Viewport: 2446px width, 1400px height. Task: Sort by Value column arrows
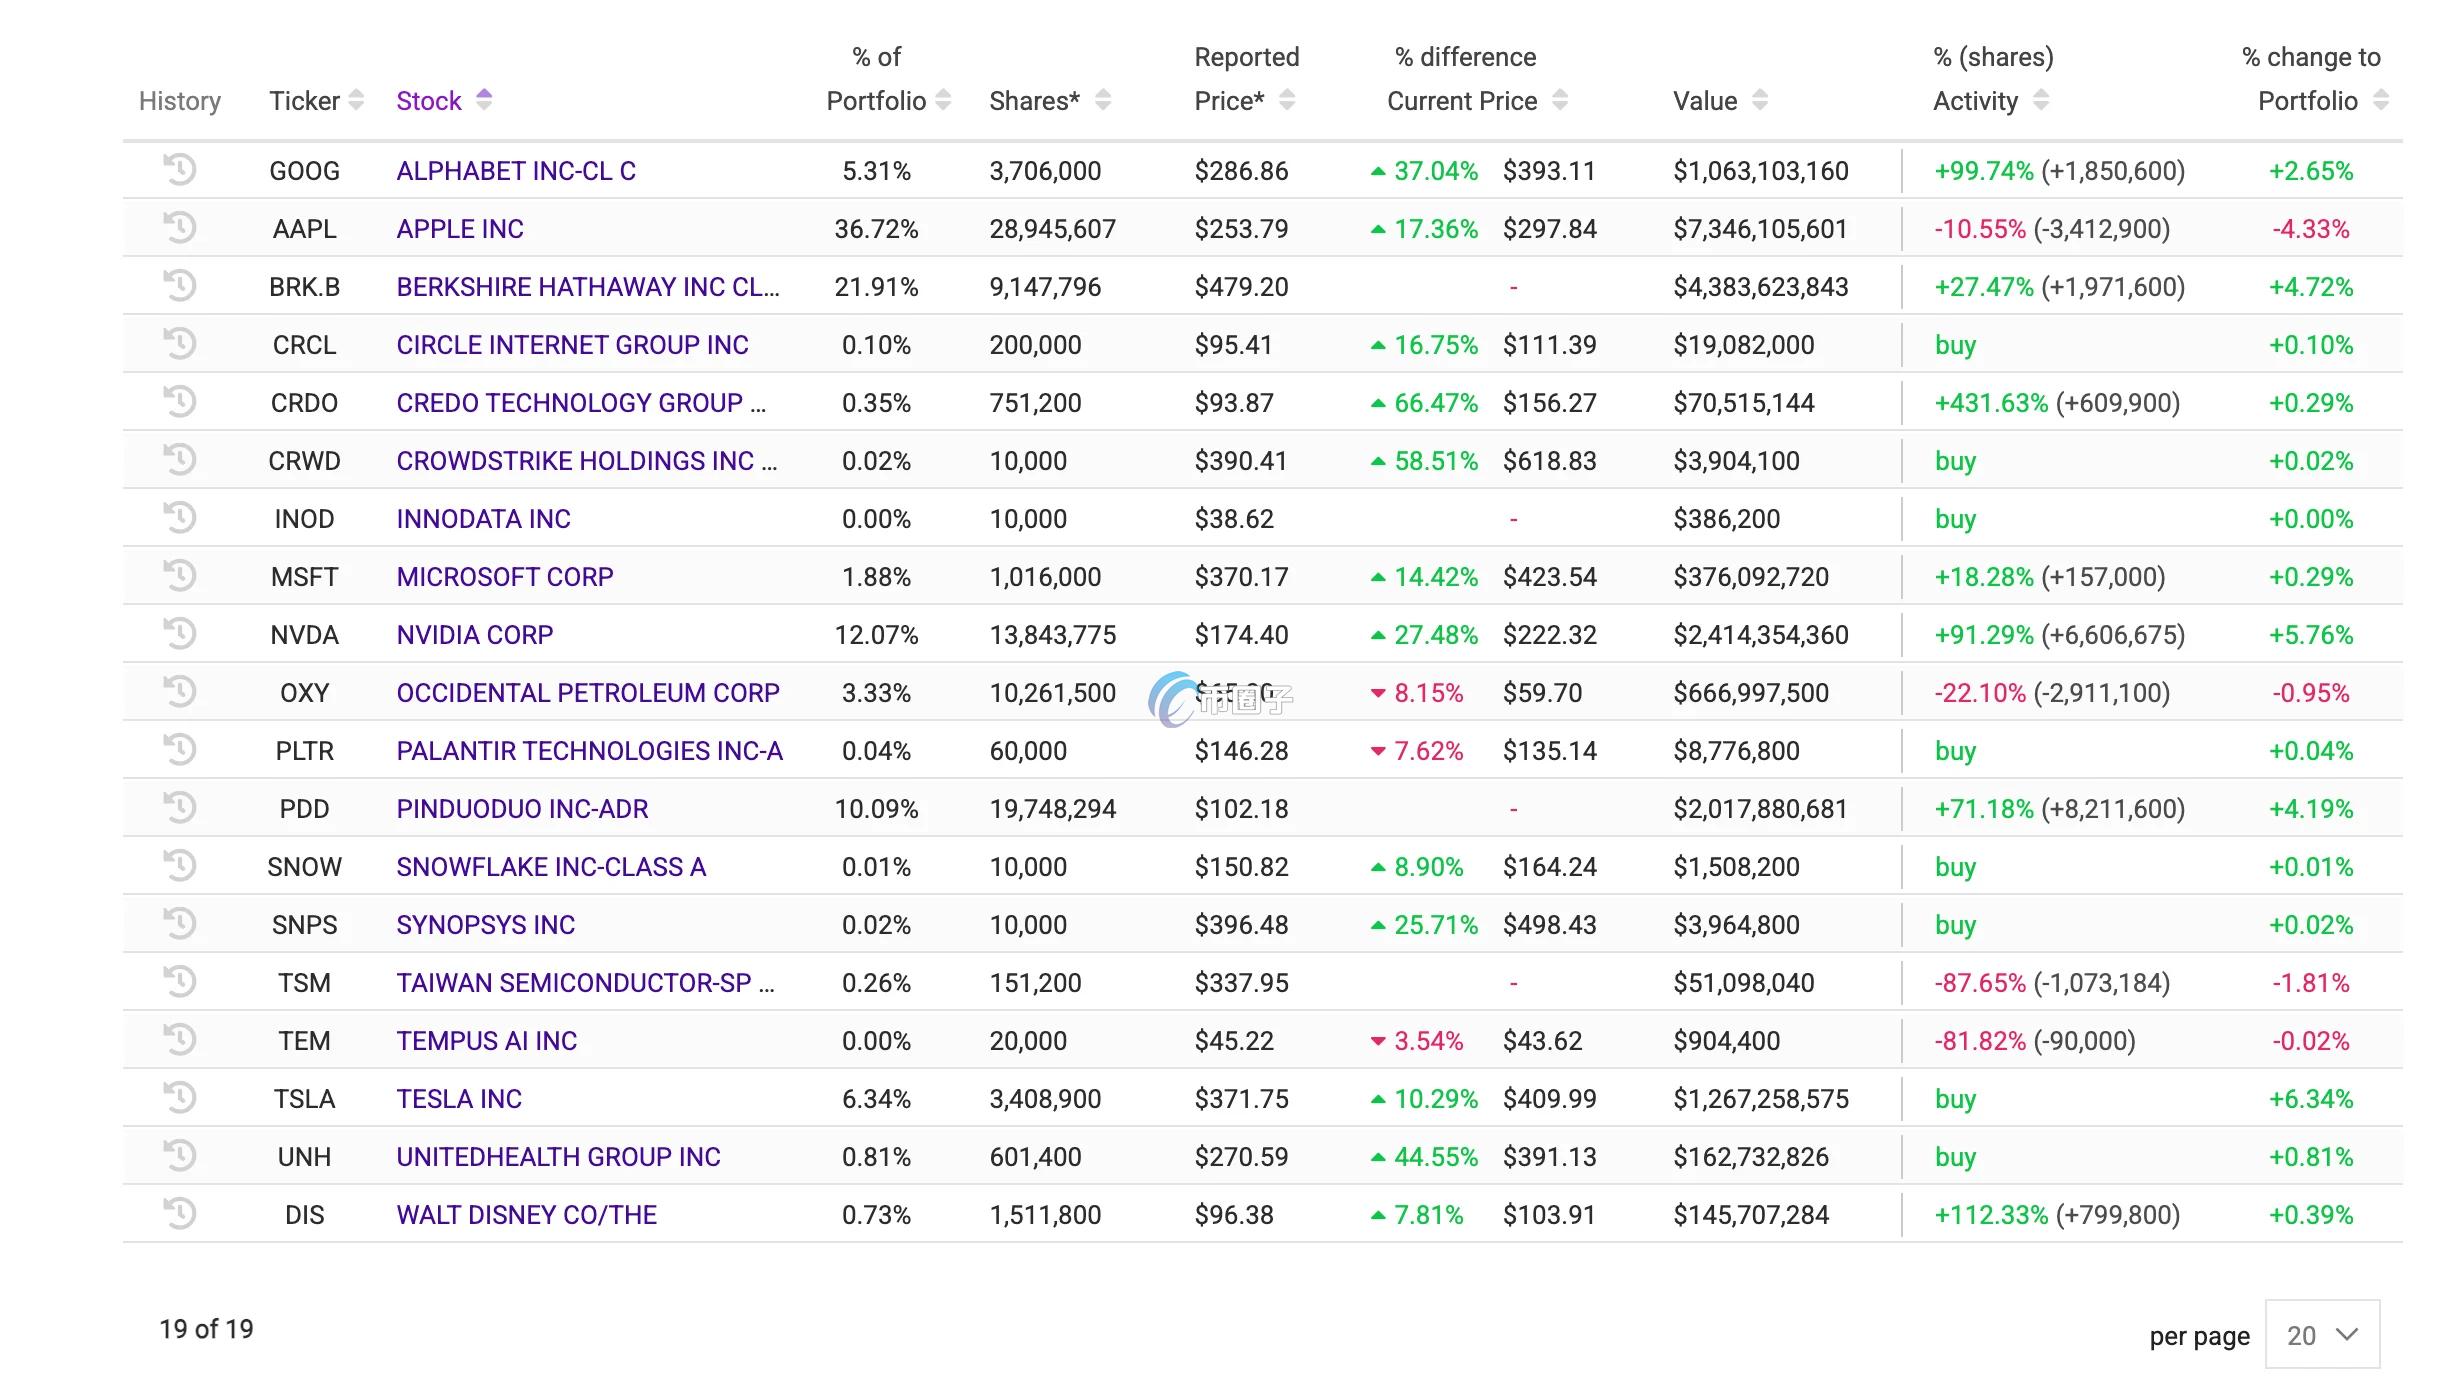[1760, 100]
